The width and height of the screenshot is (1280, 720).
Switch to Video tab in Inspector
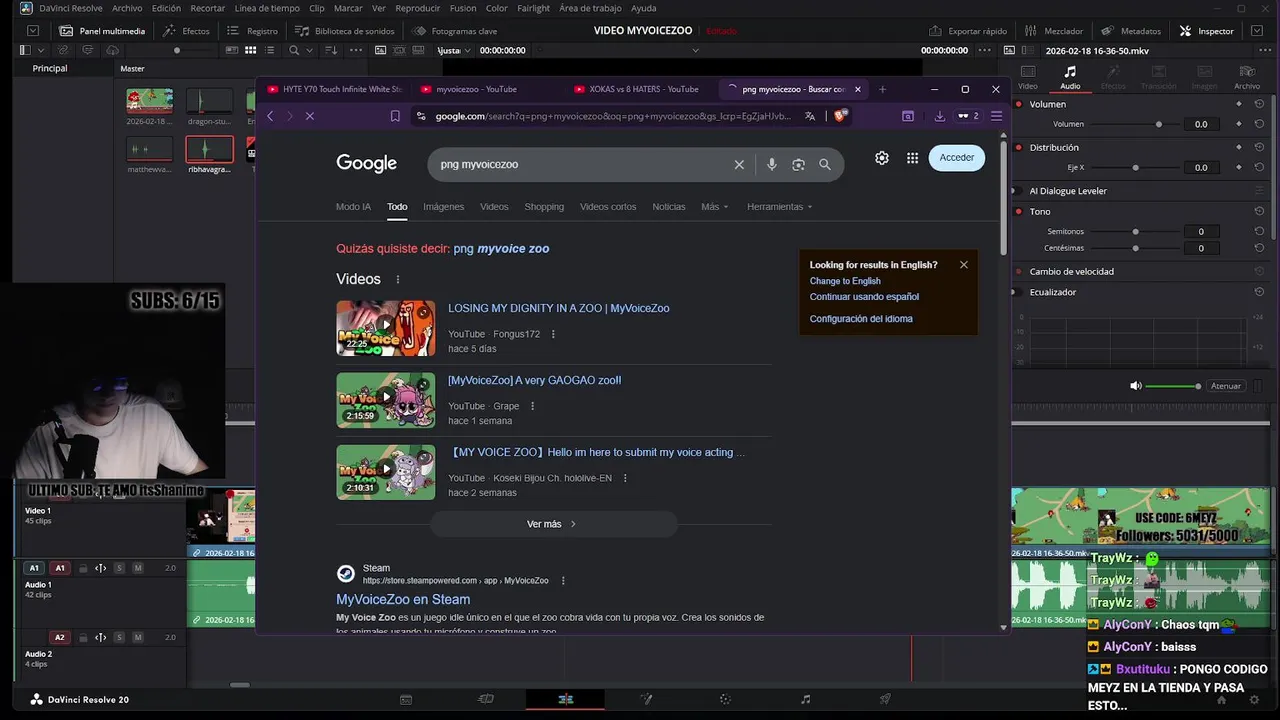tap(1027, 77)
